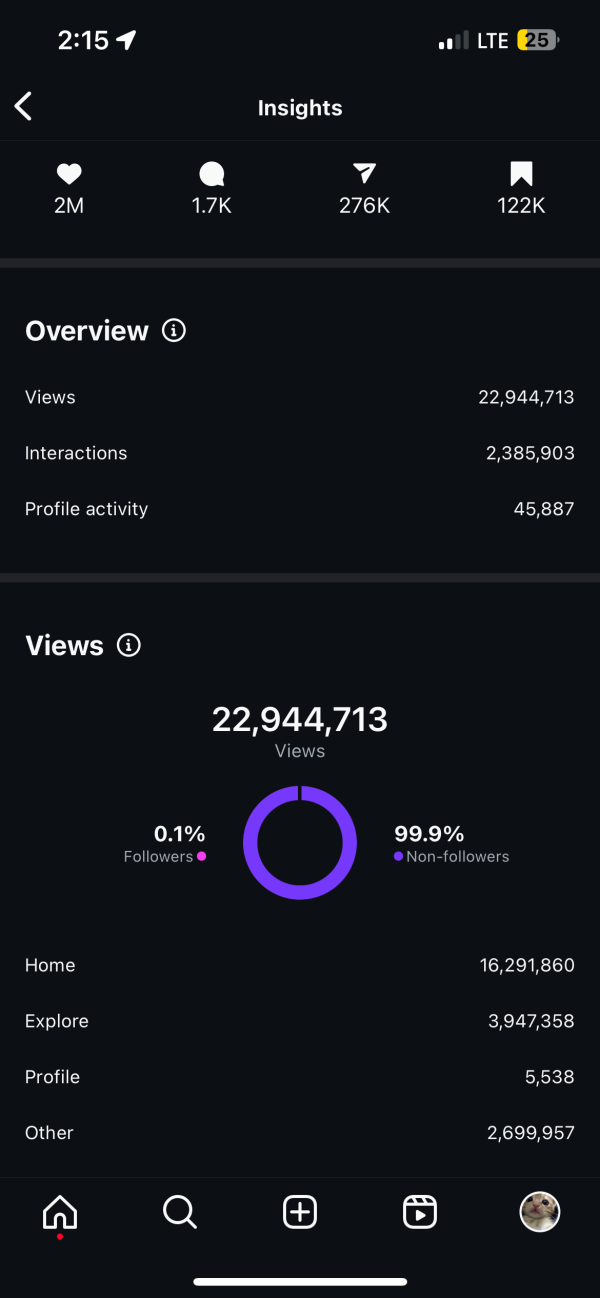Tap the likes heart icon

(x=68, y=175)
